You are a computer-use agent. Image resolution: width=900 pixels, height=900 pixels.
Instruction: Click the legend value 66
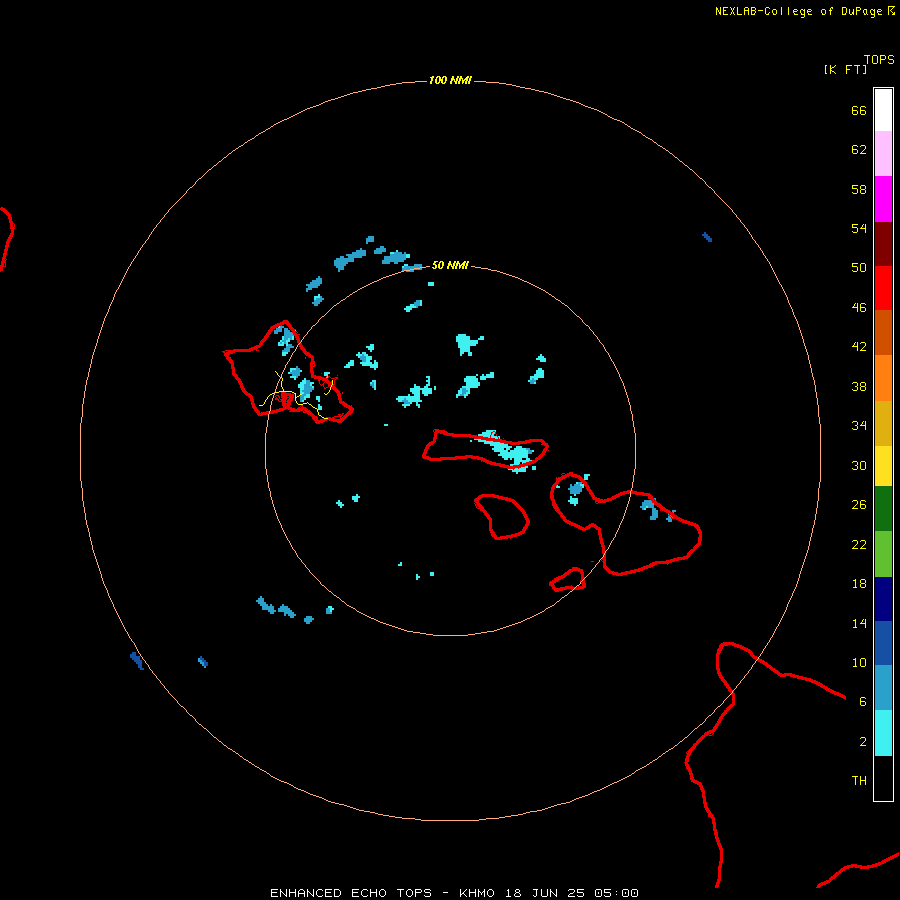pos(859,111)
